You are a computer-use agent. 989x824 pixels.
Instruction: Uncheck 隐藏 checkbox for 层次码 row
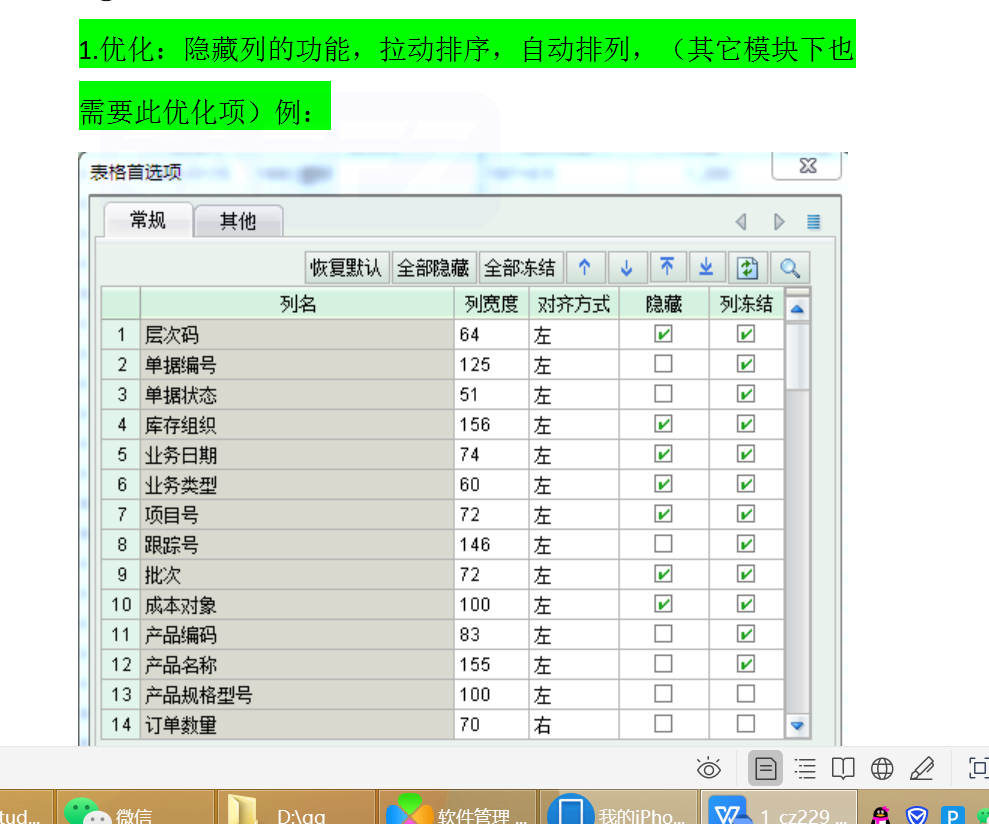pyautogui.click(x=663, y=334)
